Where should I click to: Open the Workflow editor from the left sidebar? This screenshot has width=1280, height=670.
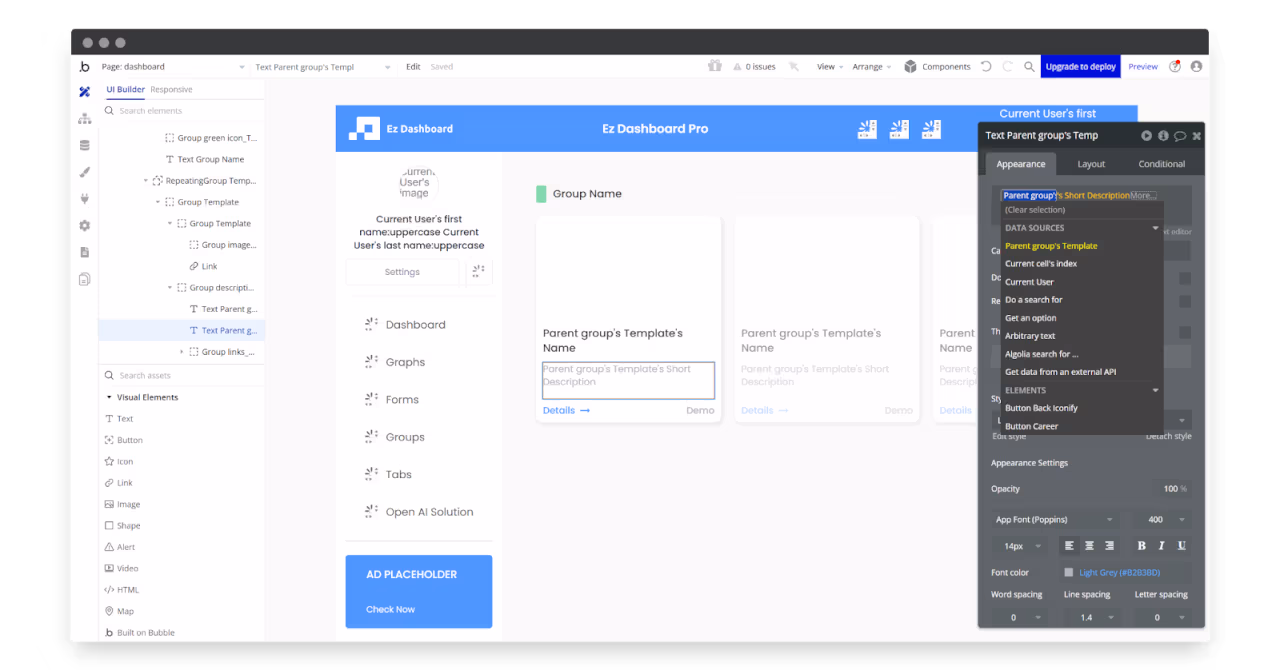click(84, 118)
